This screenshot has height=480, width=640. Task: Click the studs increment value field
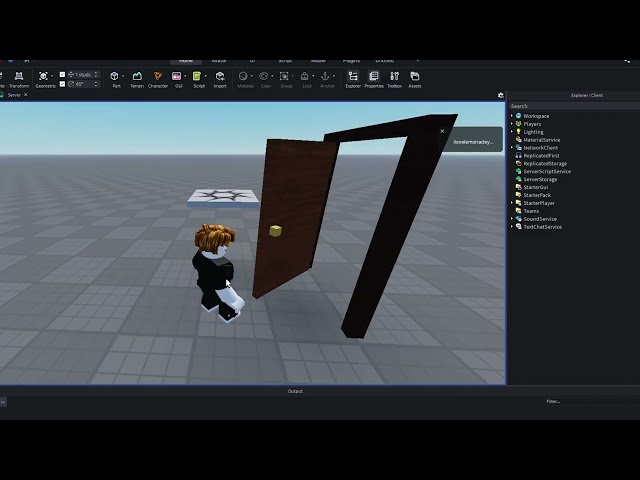click(83, 74)
